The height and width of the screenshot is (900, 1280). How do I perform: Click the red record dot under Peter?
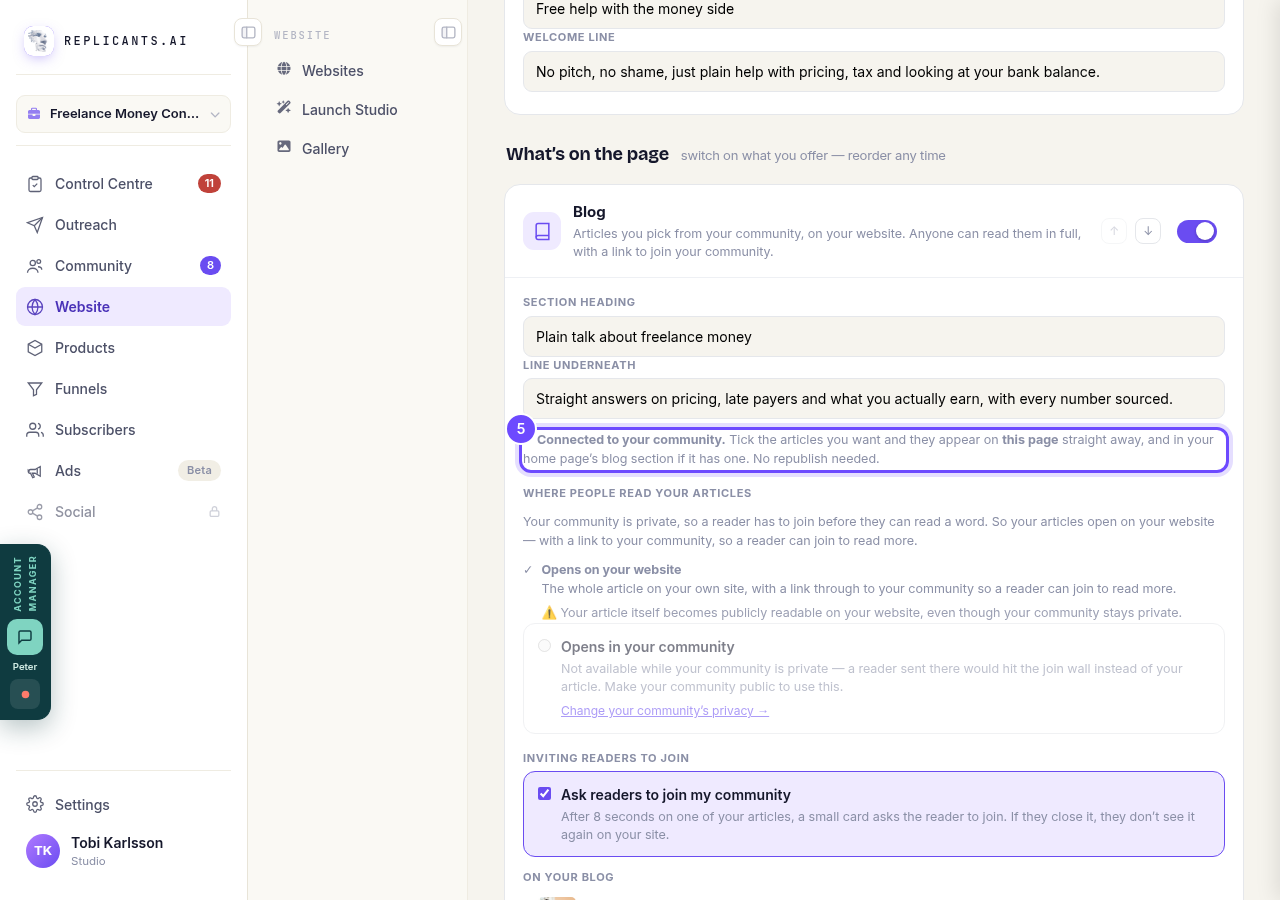point(25,694)
